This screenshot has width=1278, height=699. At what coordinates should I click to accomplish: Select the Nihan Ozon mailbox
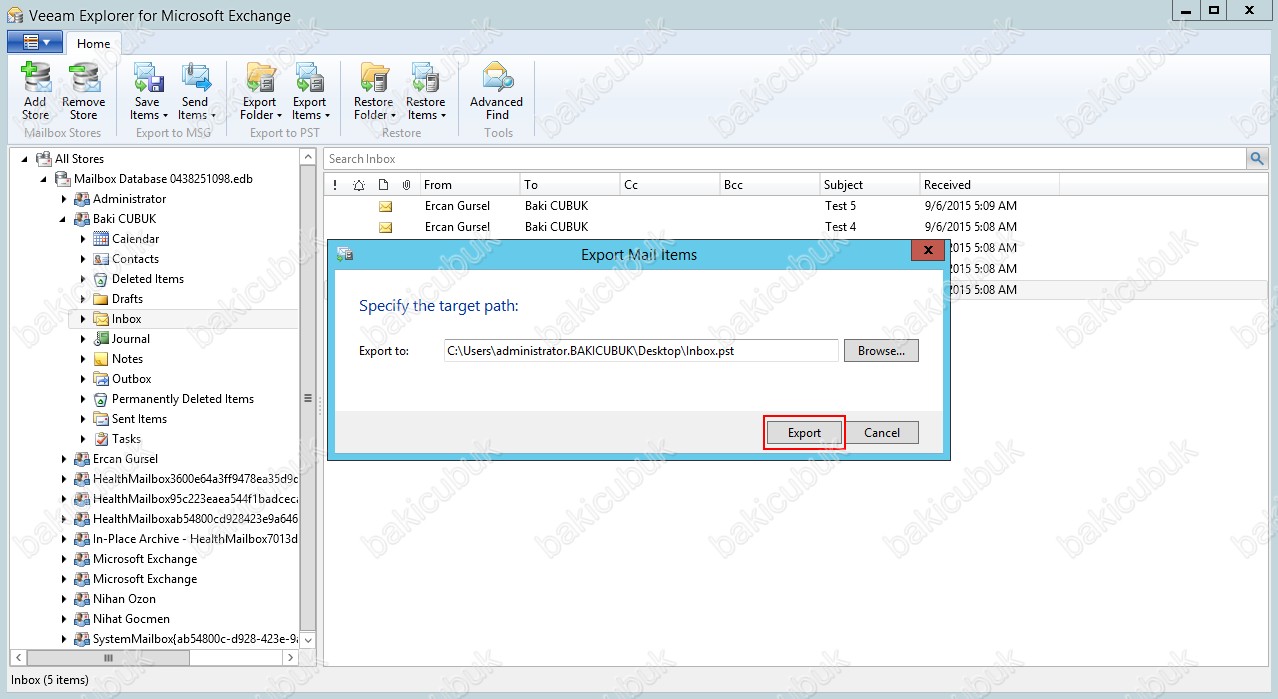pyautogui.click(x=124, y=599)
